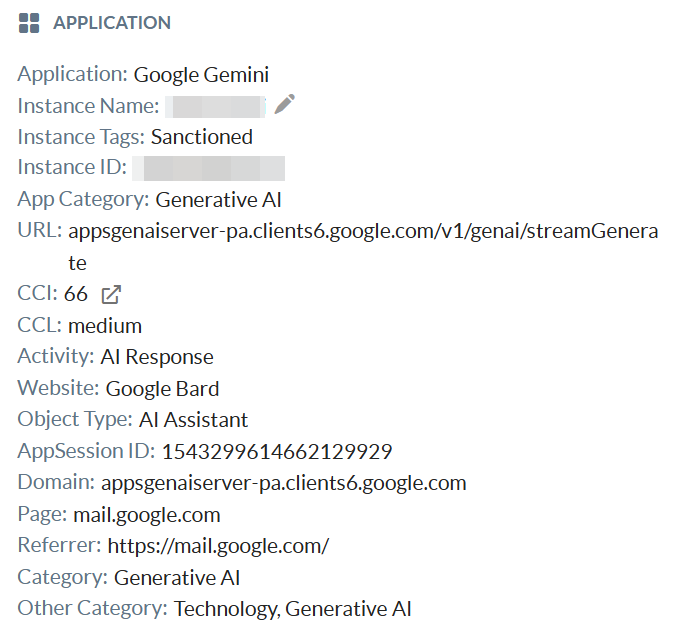
Task: Click the Google Gemini application value
Action: 201,74
